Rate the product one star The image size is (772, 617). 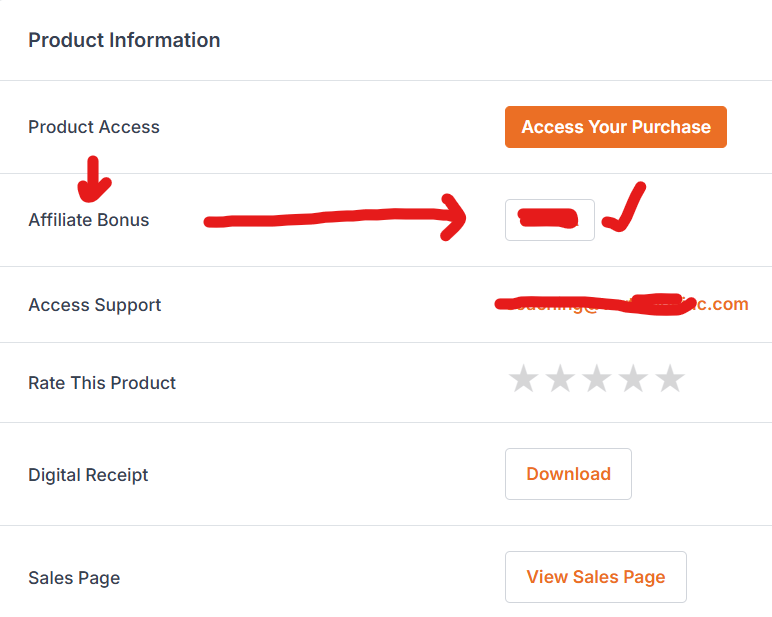523,379
